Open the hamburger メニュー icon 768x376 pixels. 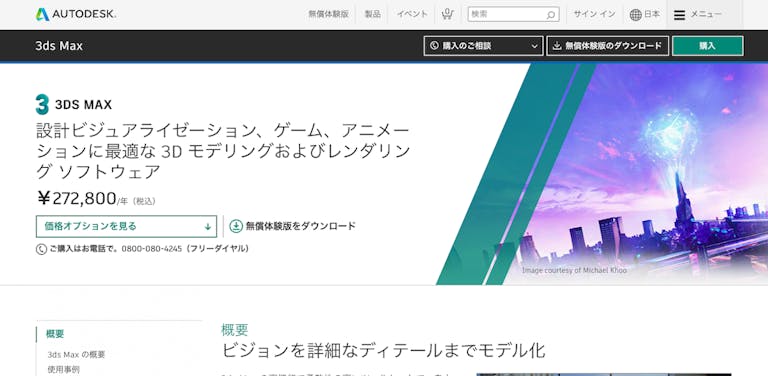click(x=679, y=15)
